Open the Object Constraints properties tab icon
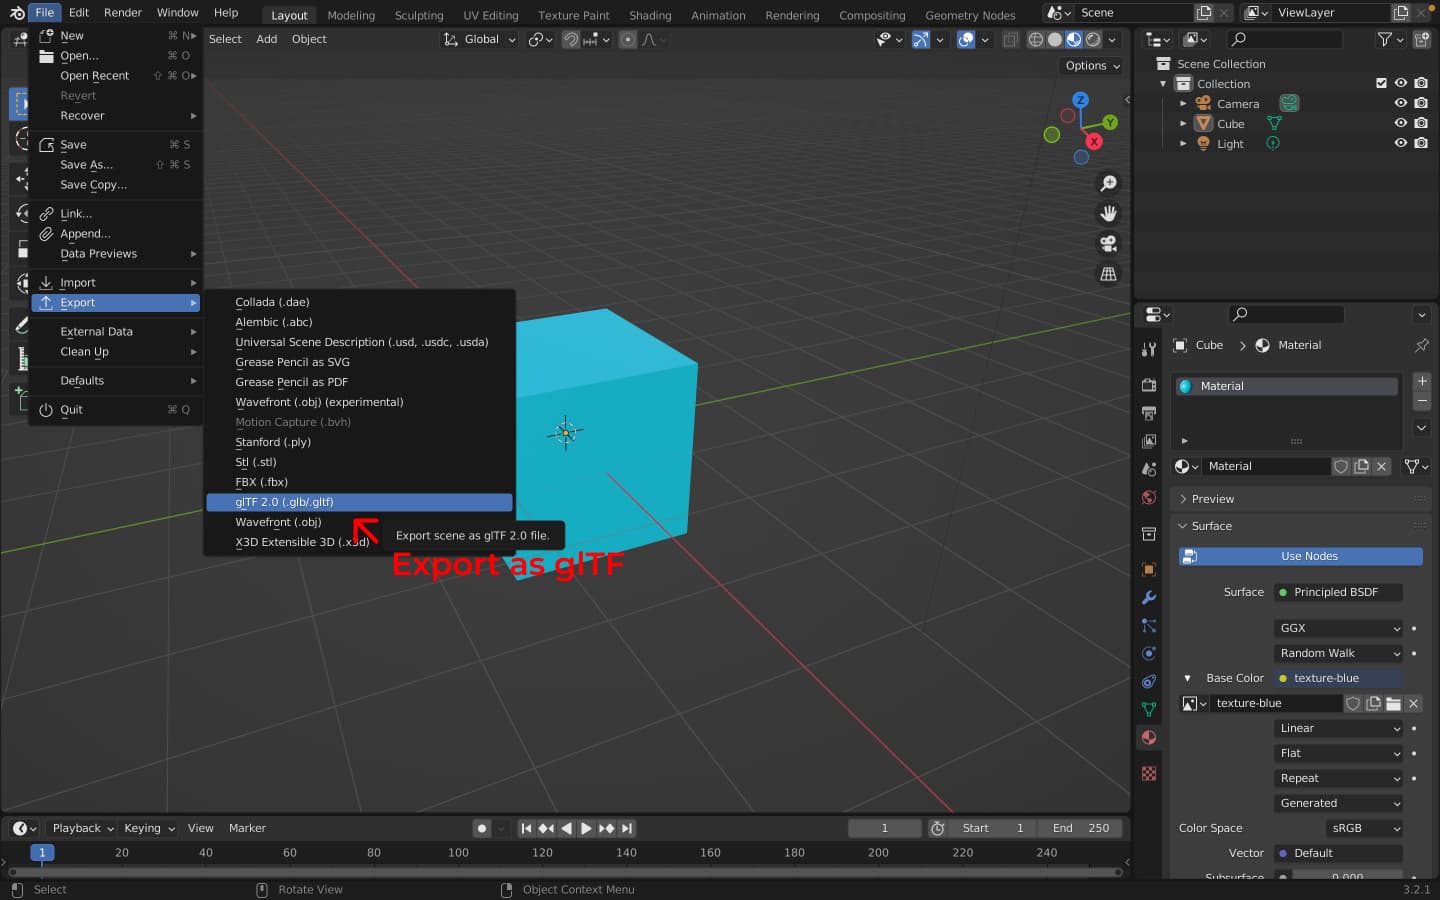This screenshot has width=1440, height=900. pos(1149,681)
